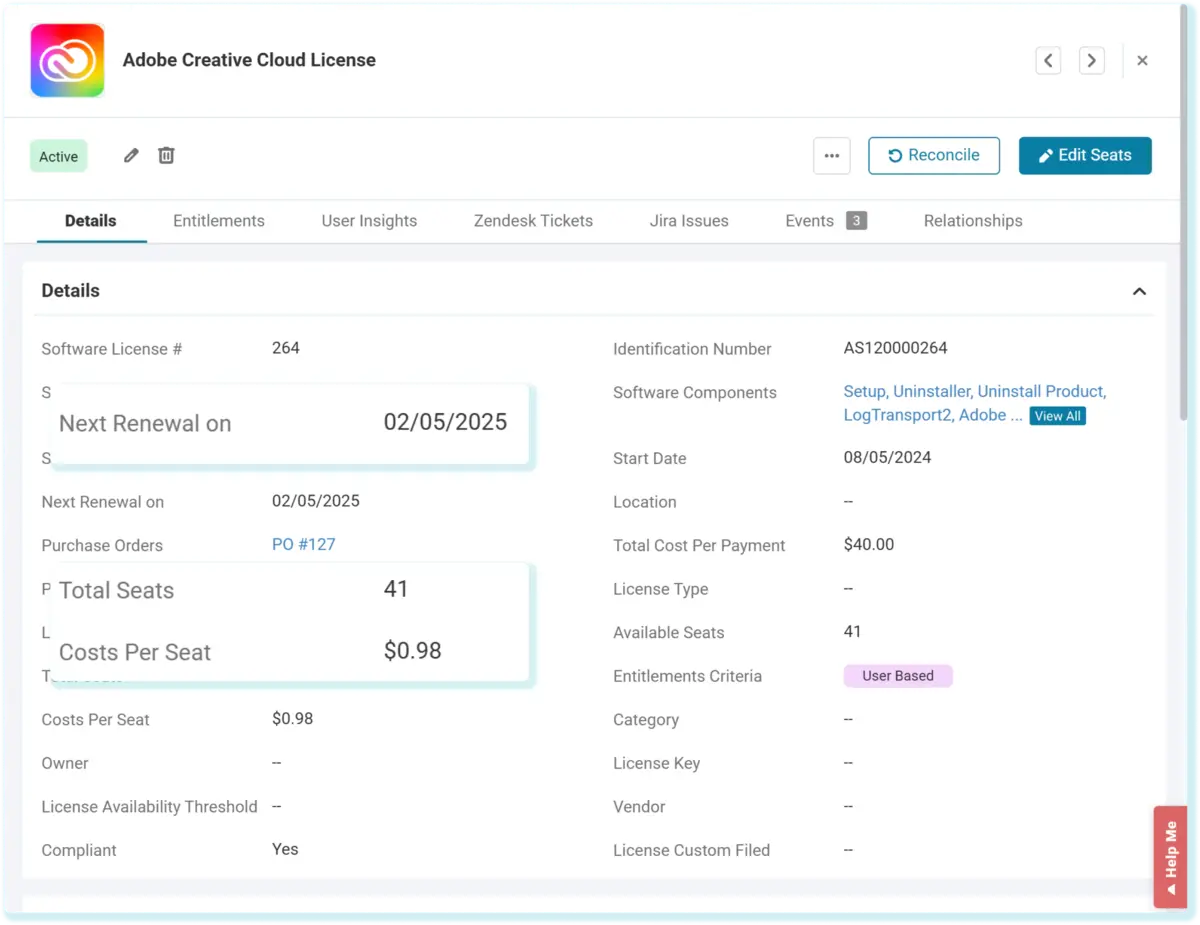The height and width of the screenshot is (925, 1200).
Task: Click the Active status badge
Action: (58, 157)
